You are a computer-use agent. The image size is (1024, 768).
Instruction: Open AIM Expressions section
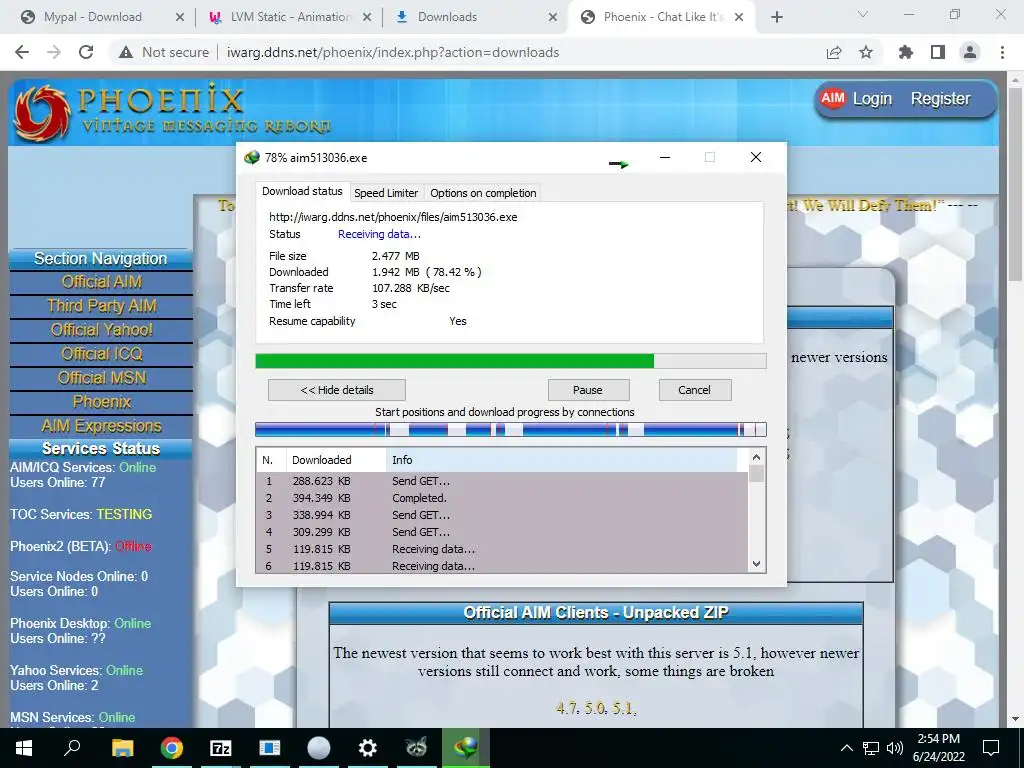(x=101, y=426)
